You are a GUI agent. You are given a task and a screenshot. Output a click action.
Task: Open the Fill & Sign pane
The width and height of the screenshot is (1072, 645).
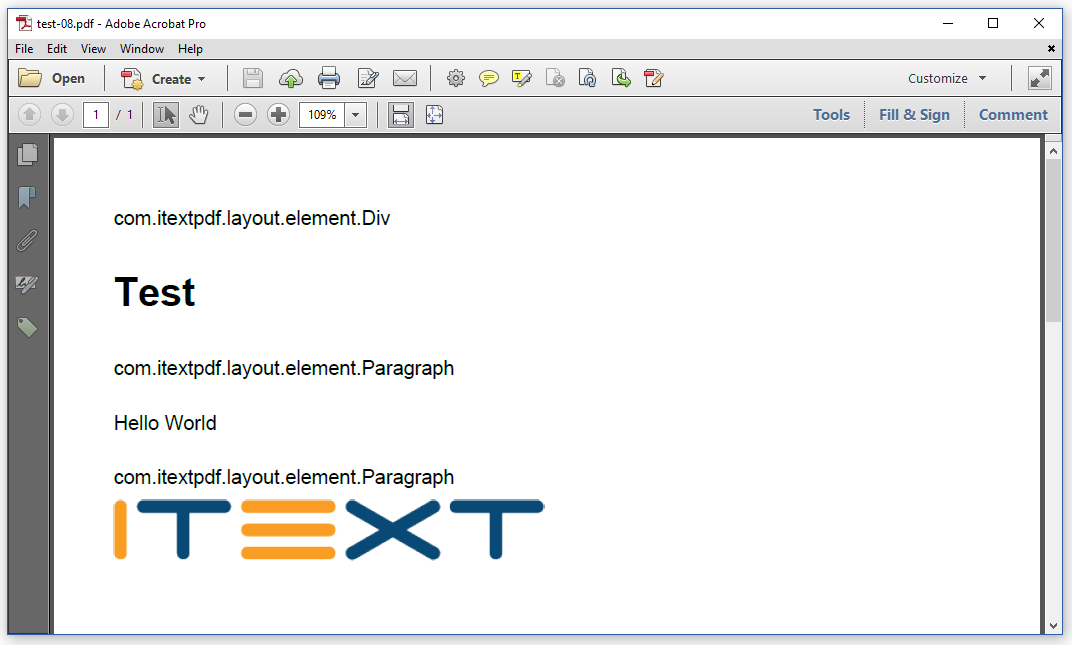point(914,115)
